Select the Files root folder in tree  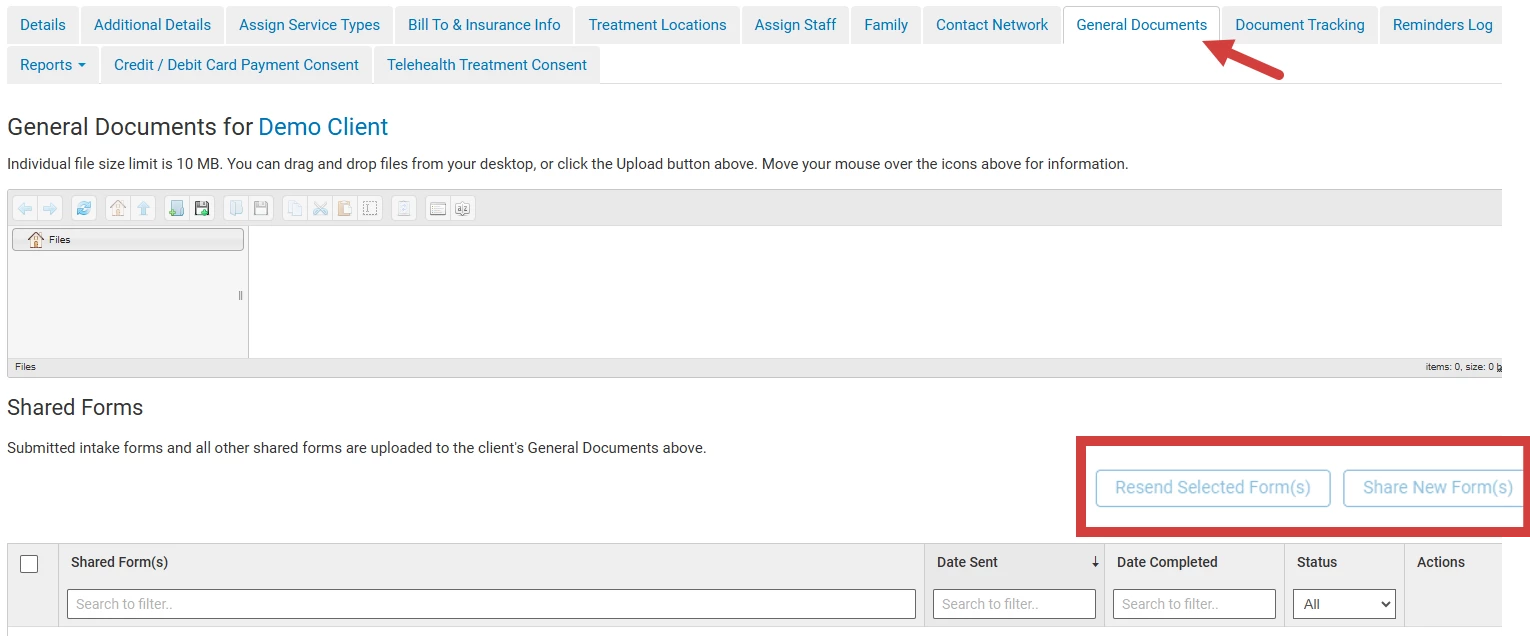click(x=128, y=240)
